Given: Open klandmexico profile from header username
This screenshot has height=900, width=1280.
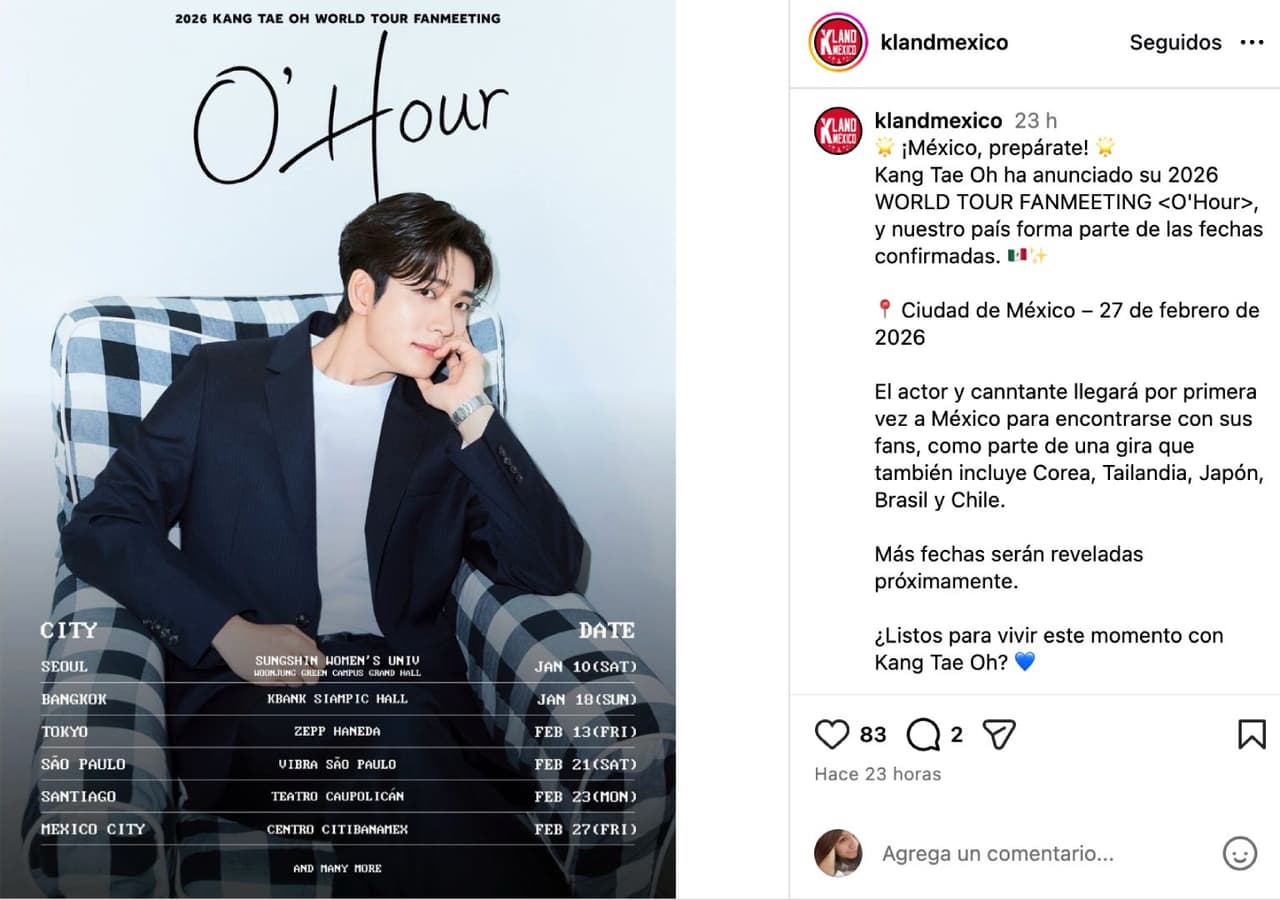Looking at the screenshot, I should 944,42.
